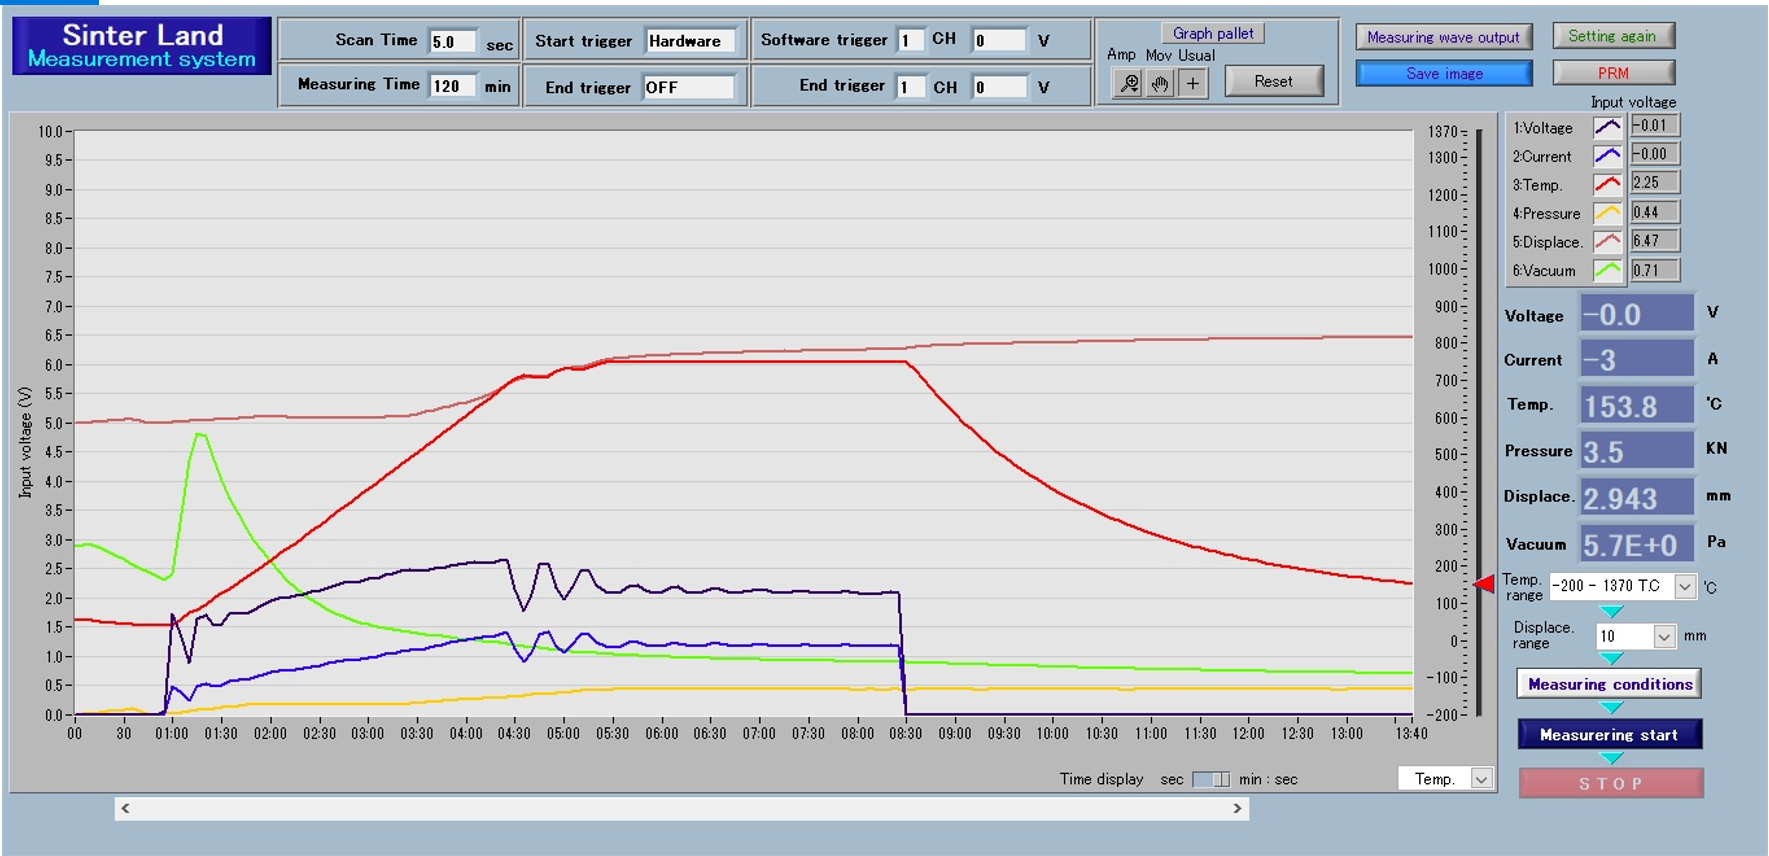Click the red temperature marker arrow

click(1484, 583)
